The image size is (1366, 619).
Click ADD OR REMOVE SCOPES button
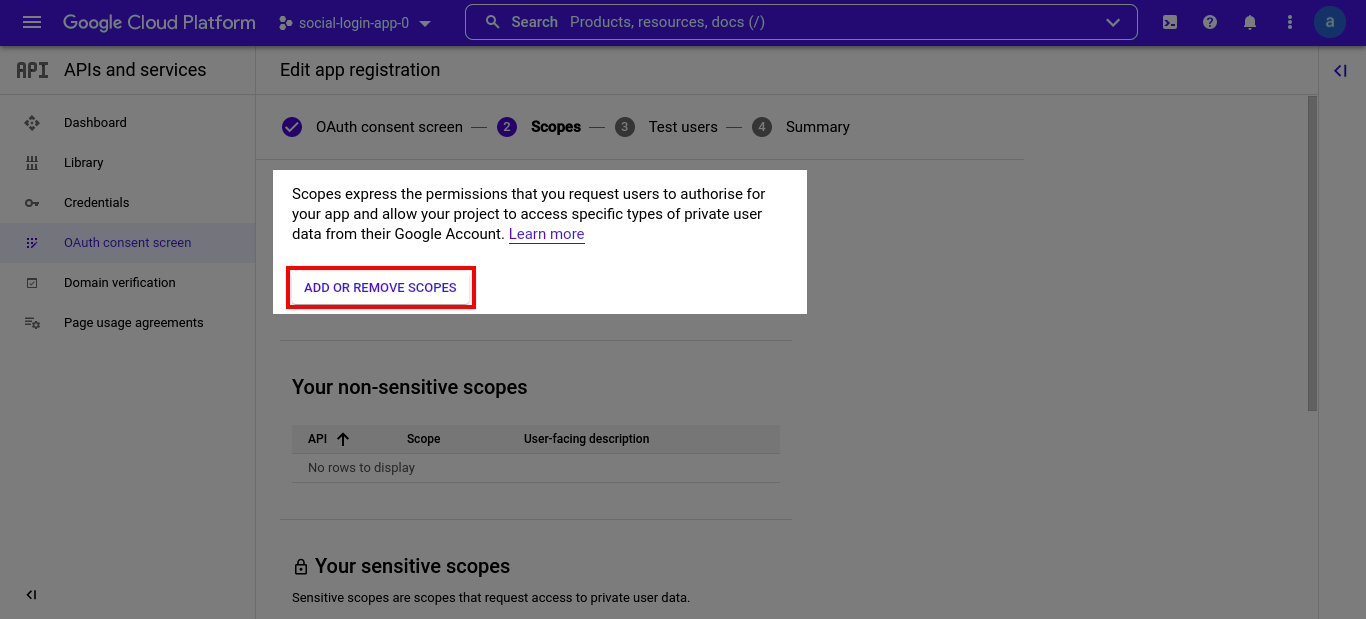pos(380,288)
